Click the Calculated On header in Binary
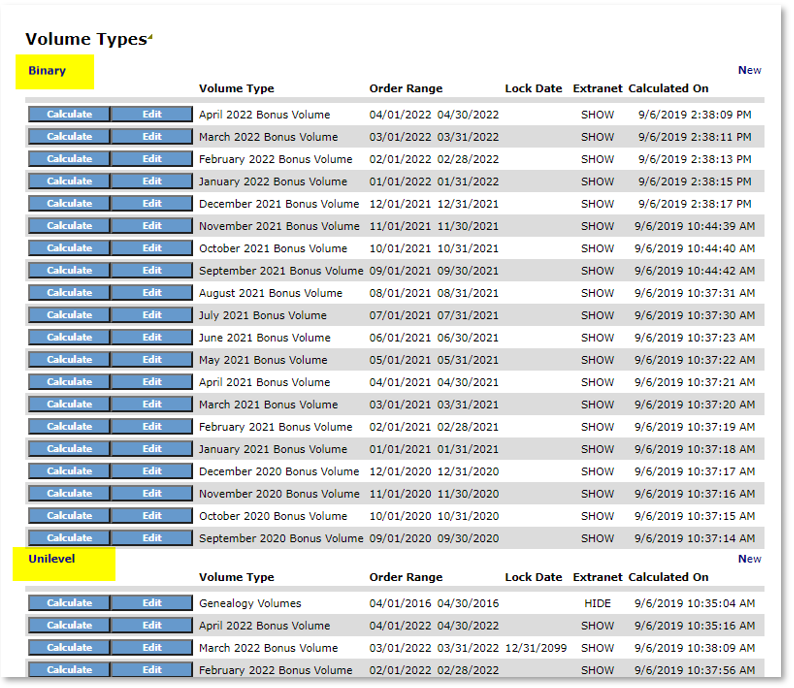This screenshot has width=794, height=688. [668, 89]
